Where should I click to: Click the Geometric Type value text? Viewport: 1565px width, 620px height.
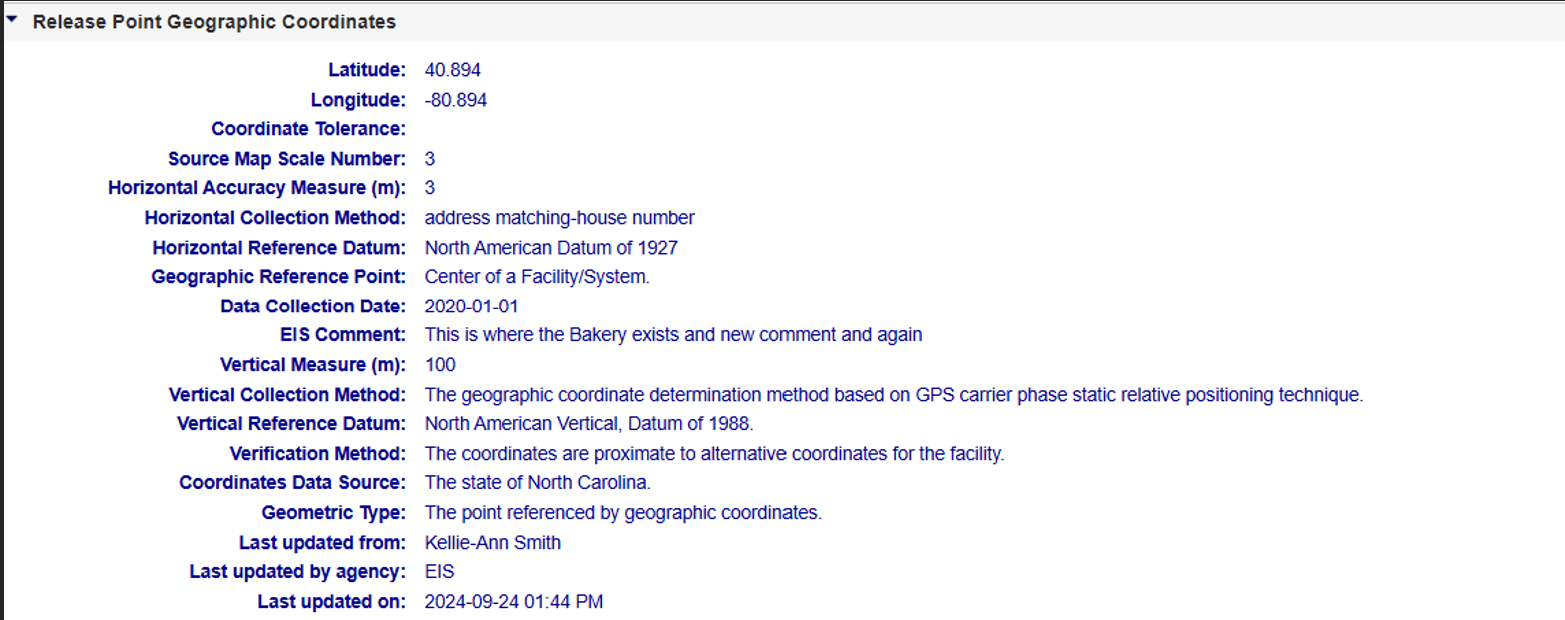pyautogui.click(x=623, y=513)
